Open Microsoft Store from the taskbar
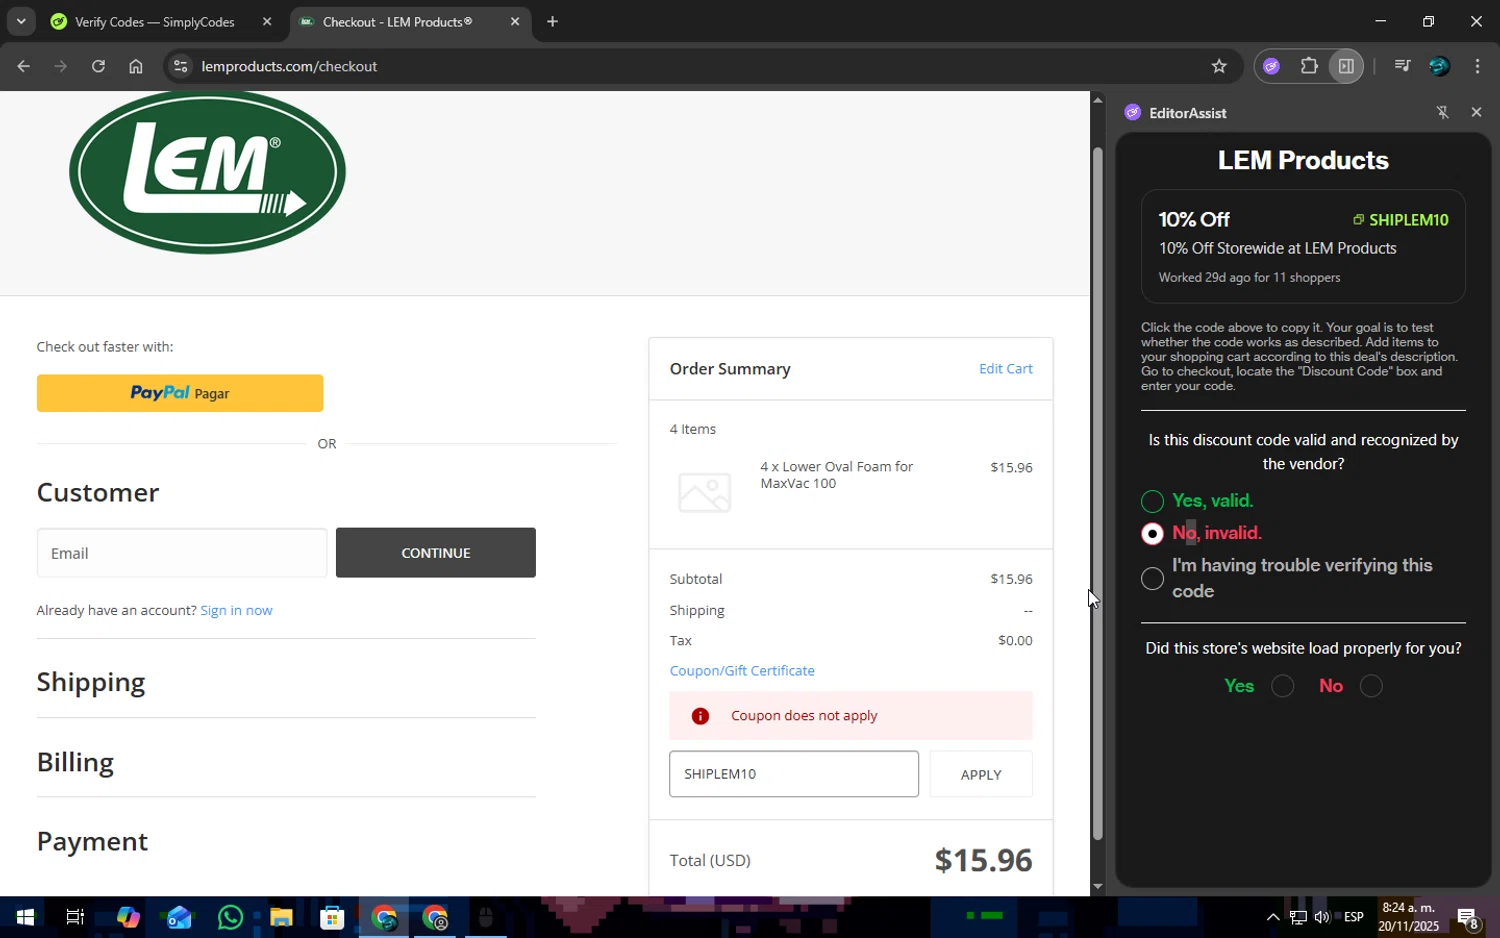This screenshot has height=938, width=1500. pos(332,917)
